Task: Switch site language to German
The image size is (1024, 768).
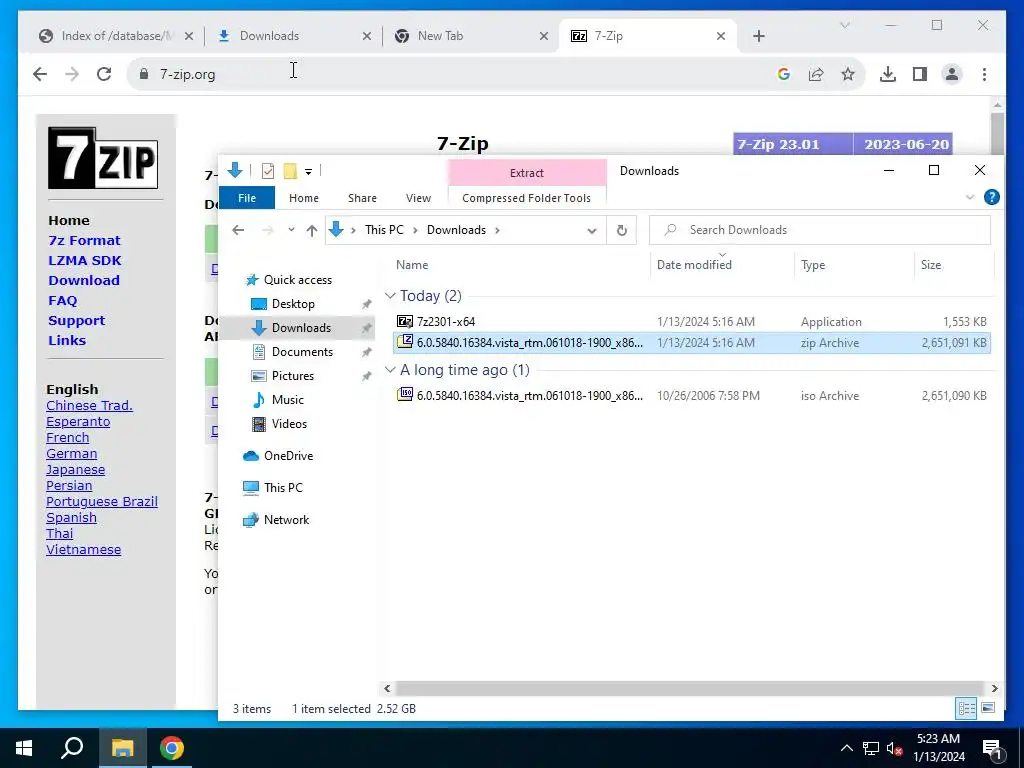Action: point(71,453)
